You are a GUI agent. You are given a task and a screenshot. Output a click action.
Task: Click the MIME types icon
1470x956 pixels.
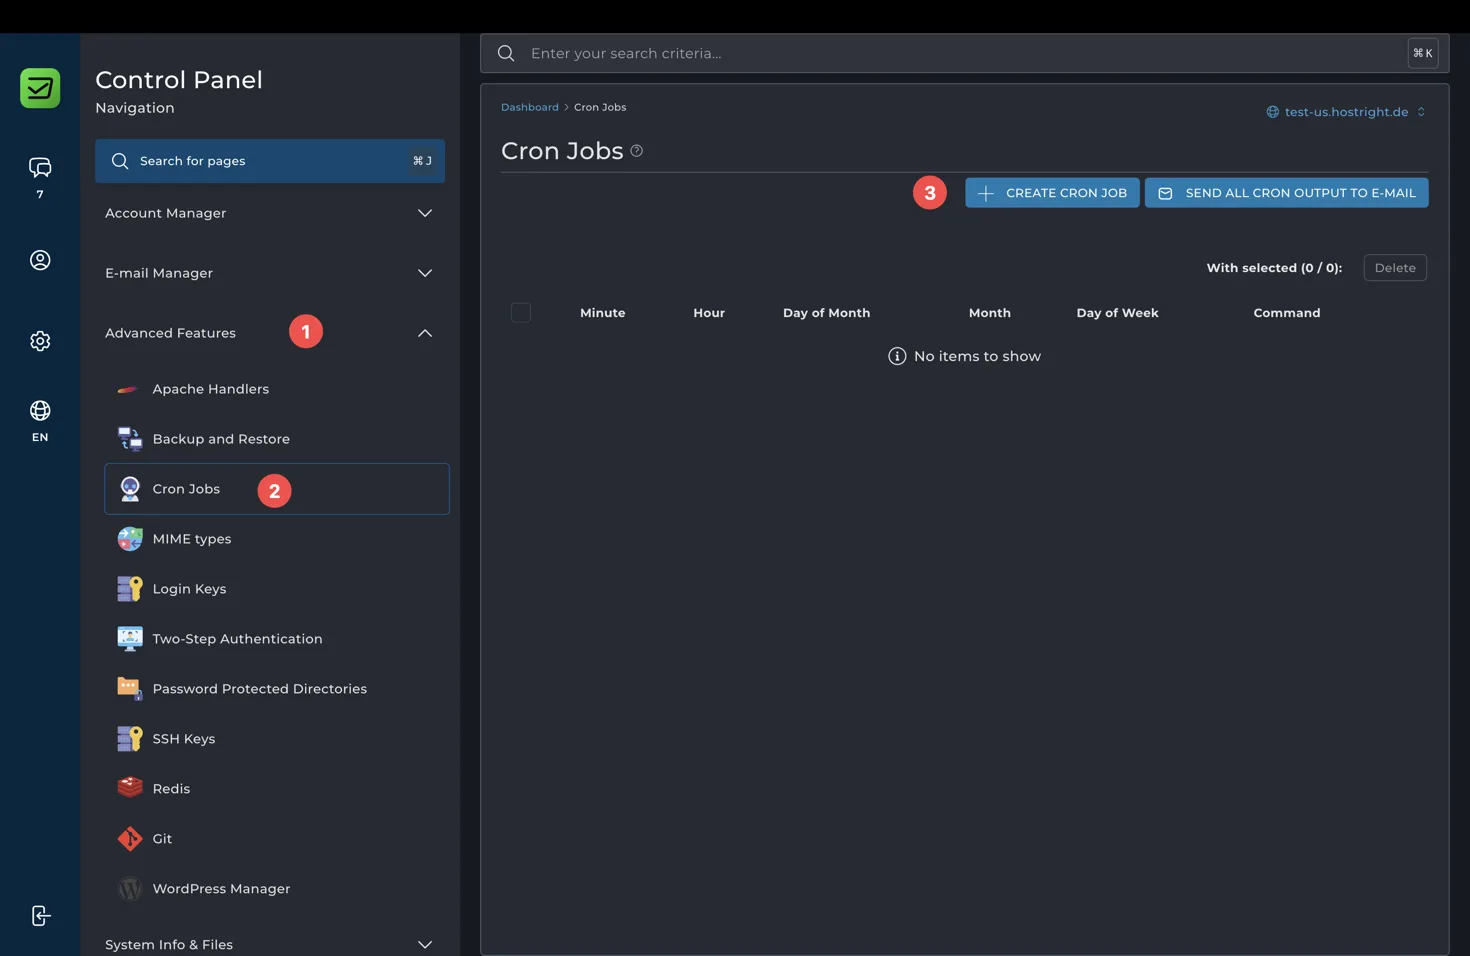tap(129, 539)
